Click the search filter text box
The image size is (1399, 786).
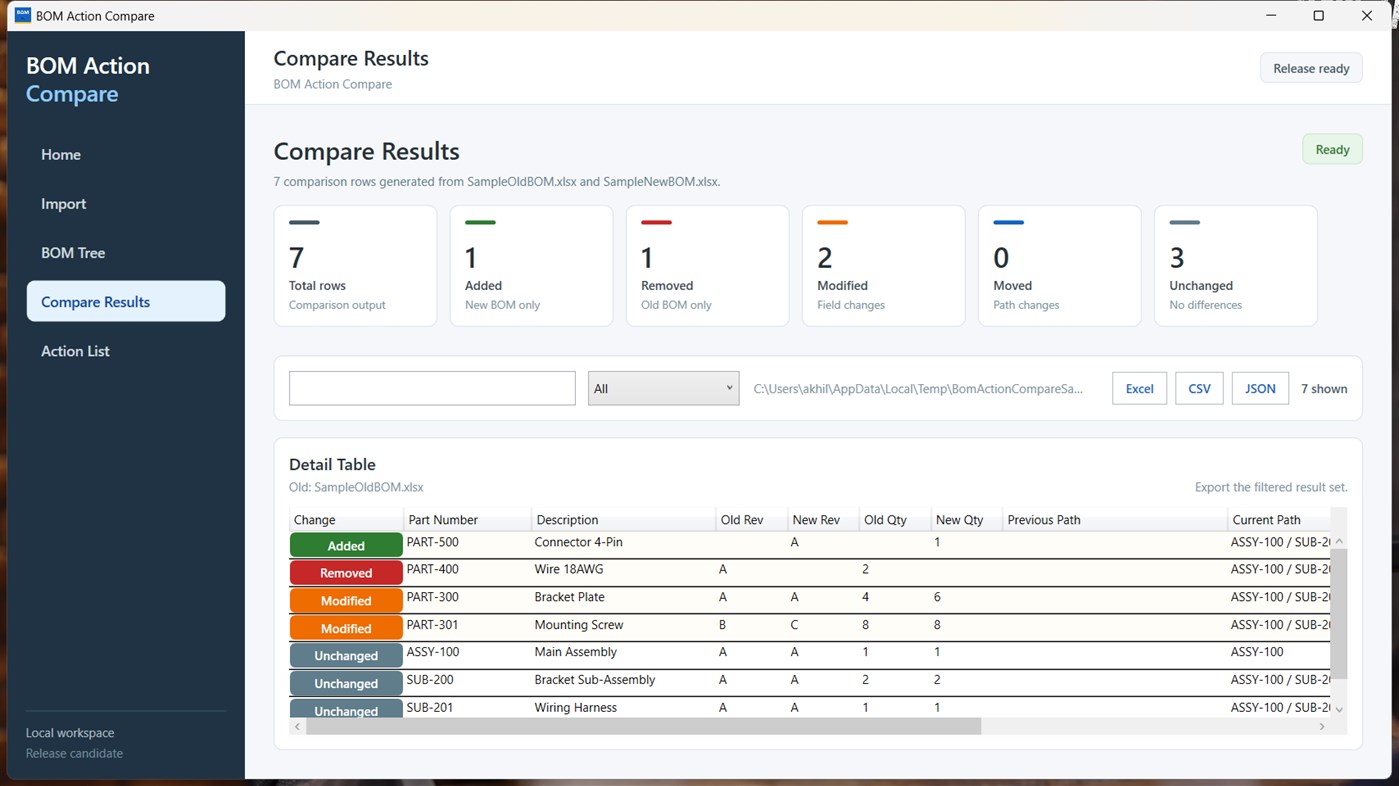pyautogui.click(x=432, y=388)
